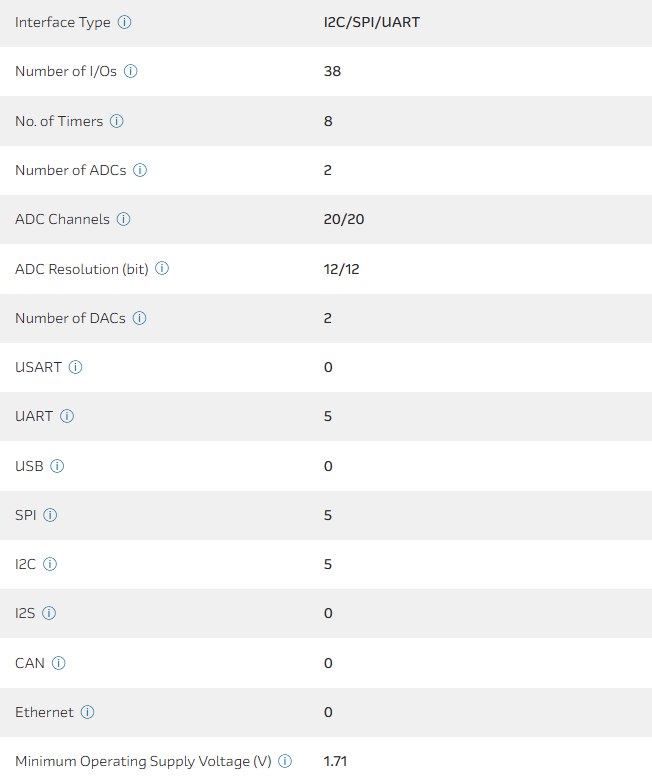Click the 12/12 ADC Resolution value
Image resolution: width=652 pixels, height=784 pixels.
point(341,269)
